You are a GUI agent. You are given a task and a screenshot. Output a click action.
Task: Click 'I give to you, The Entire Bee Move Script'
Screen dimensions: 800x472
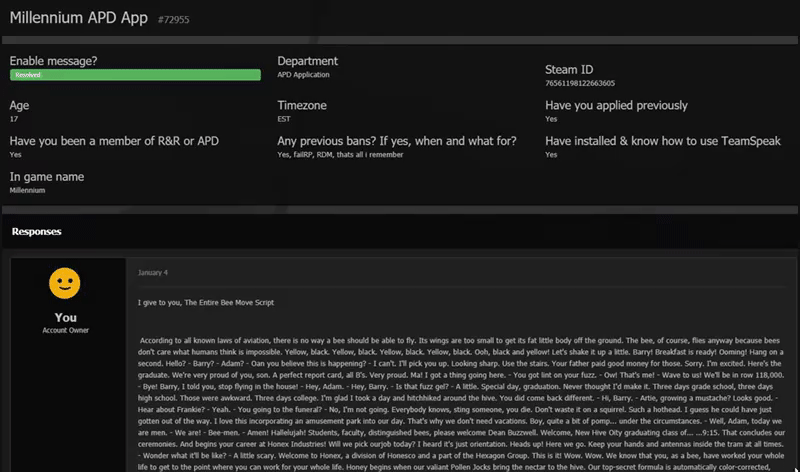click(x=206, y=303)
